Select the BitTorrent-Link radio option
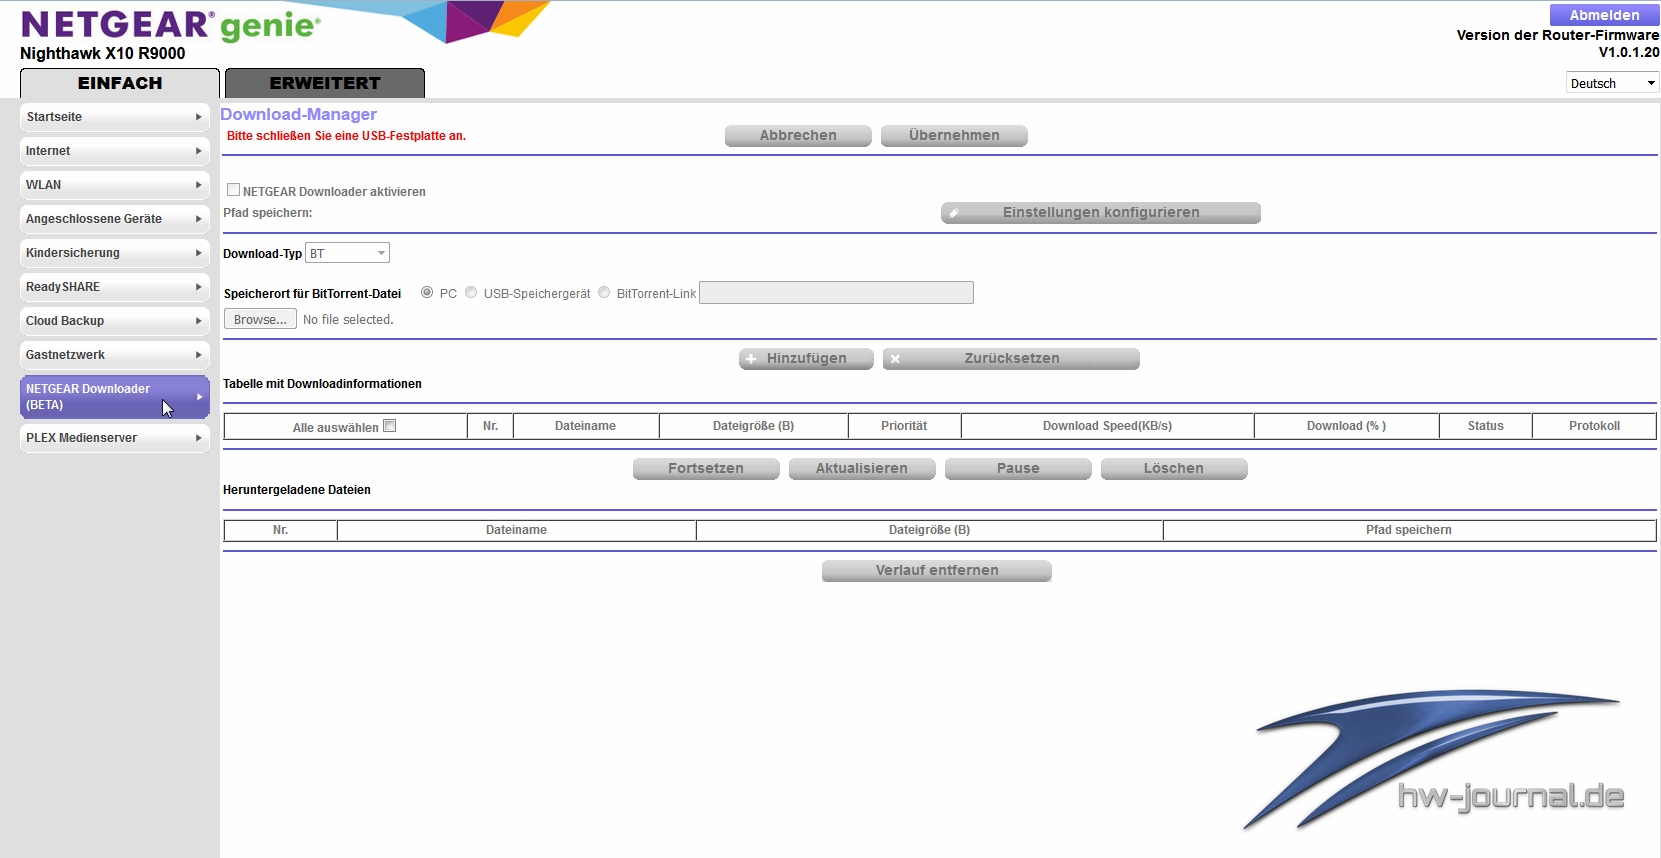The image size is (1661, 858). (x=604, y=293)
